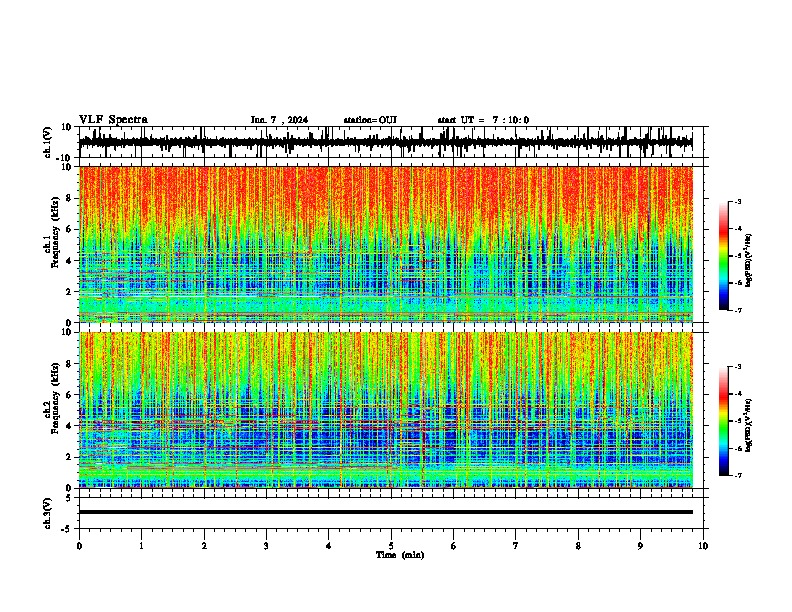Click the ch.1 color bar '-3' label
Image resolution: width=792 pixels, height=612 pixels.
738,201
